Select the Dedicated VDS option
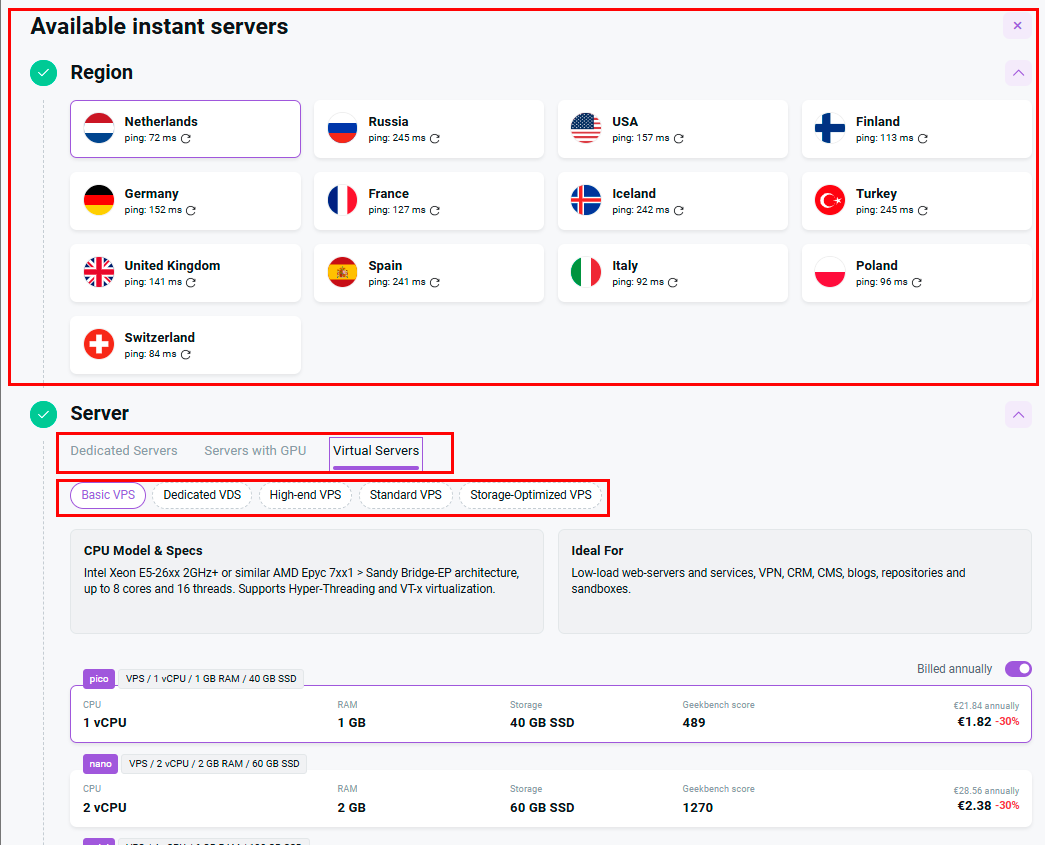The height and width of the screenshot is (845, 1045). click(203, 495)
